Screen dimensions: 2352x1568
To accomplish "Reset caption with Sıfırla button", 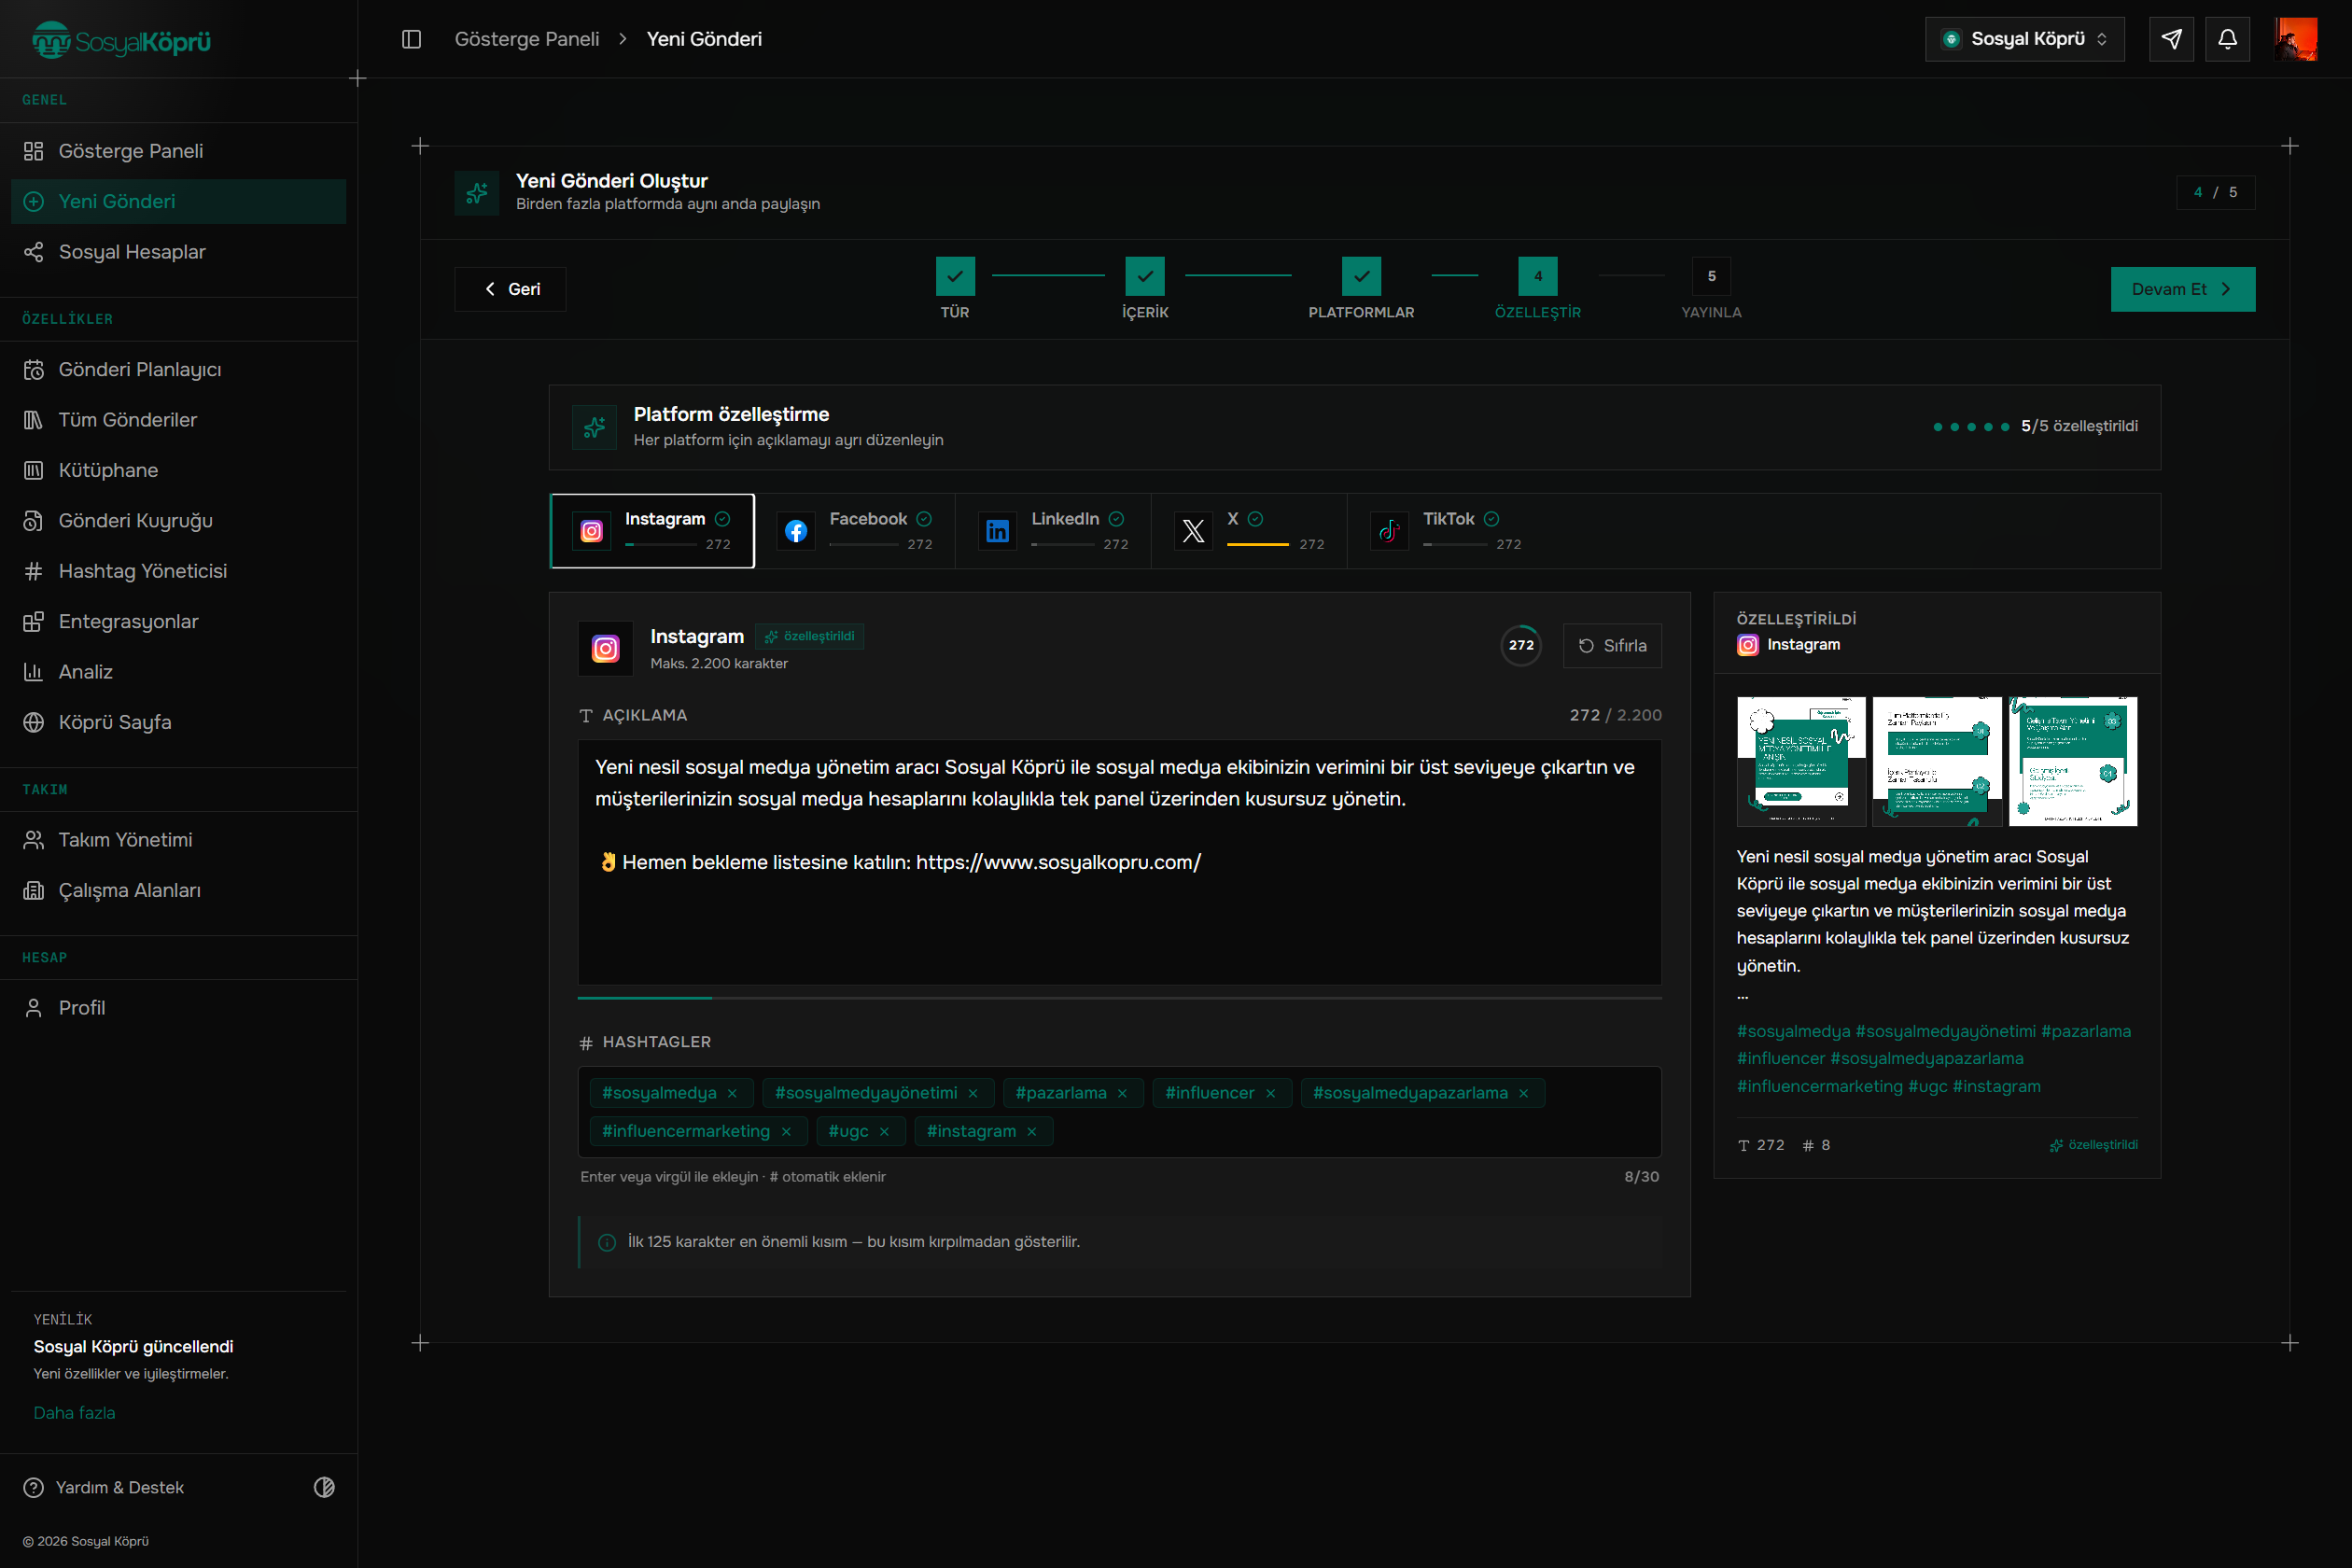I will pos(1612,646).
